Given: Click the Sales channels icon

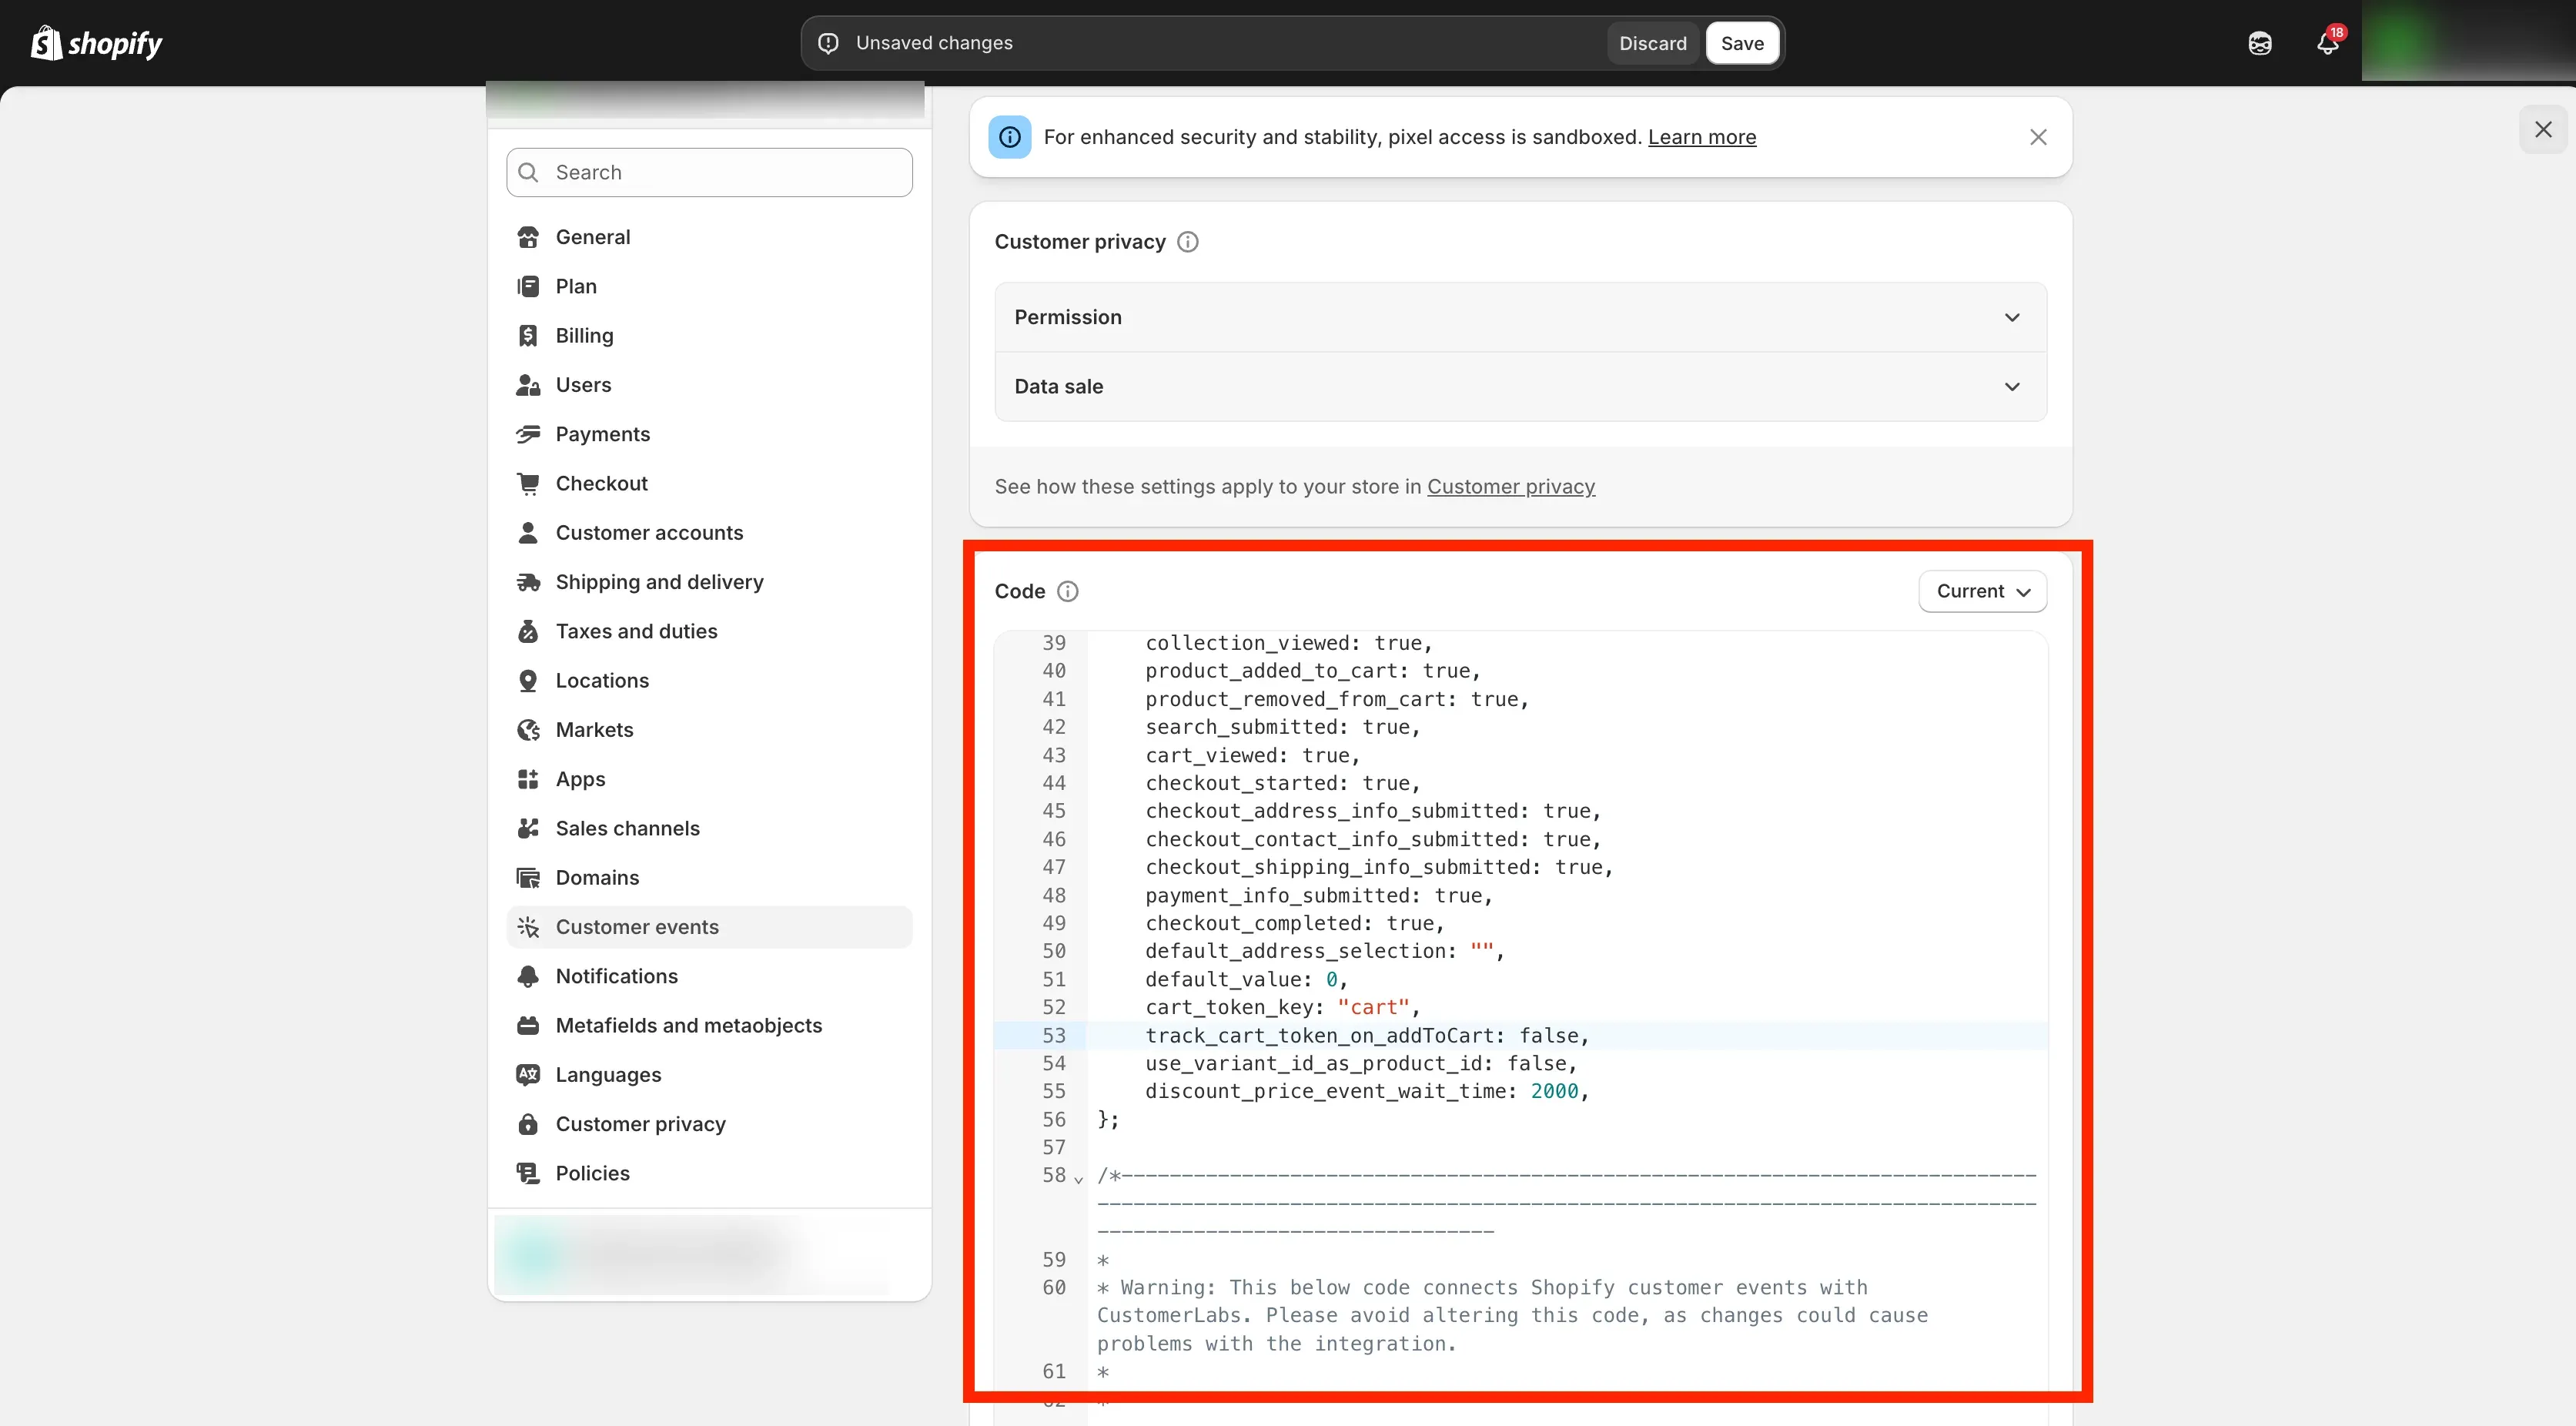Looking at the screenshot, I should click(x=528, y=828).
